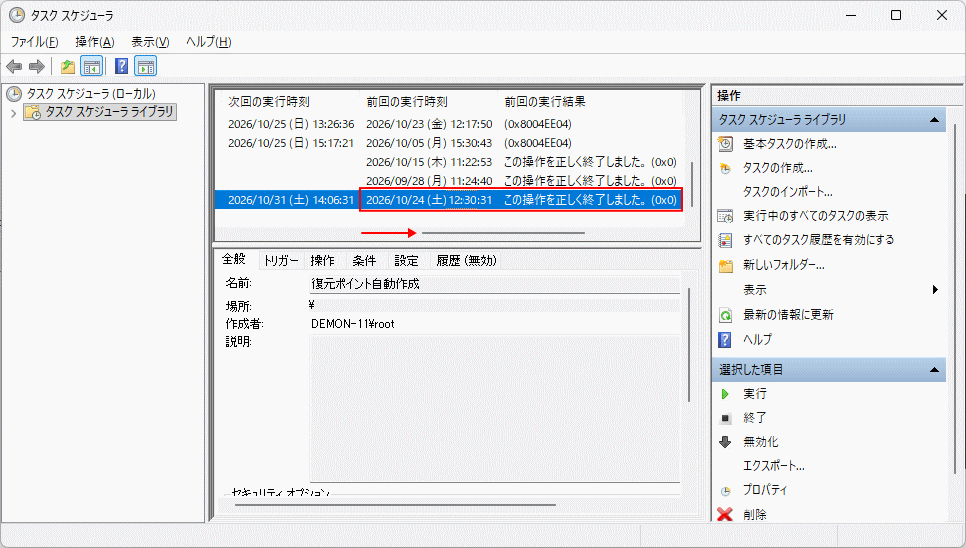
Task: Click the タスク スケジューラ (ローカル) clock icon
Action: coord(14,94)
